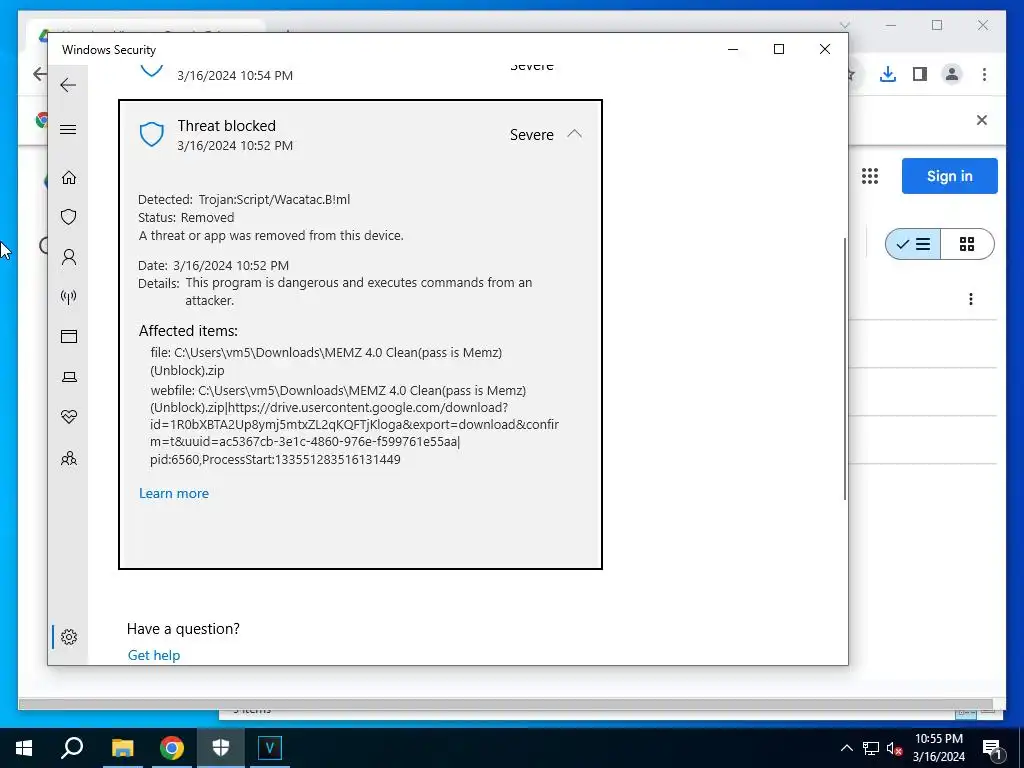Show hidden system tray icons

[x=846, y=748]
